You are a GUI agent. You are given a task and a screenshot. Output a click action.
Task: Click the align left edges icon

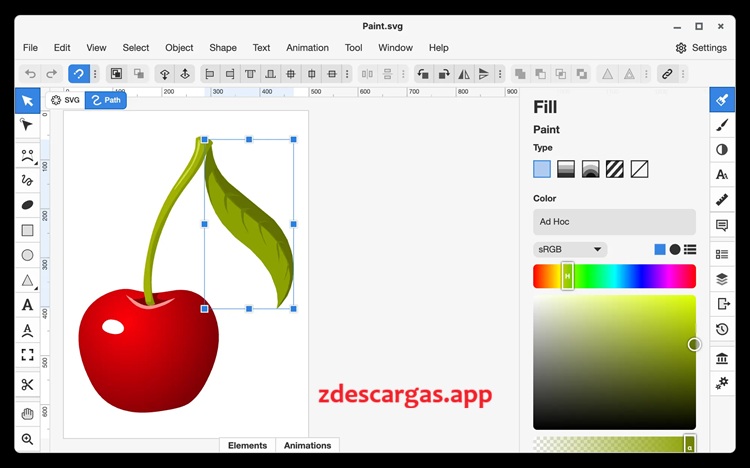point(210,74)
